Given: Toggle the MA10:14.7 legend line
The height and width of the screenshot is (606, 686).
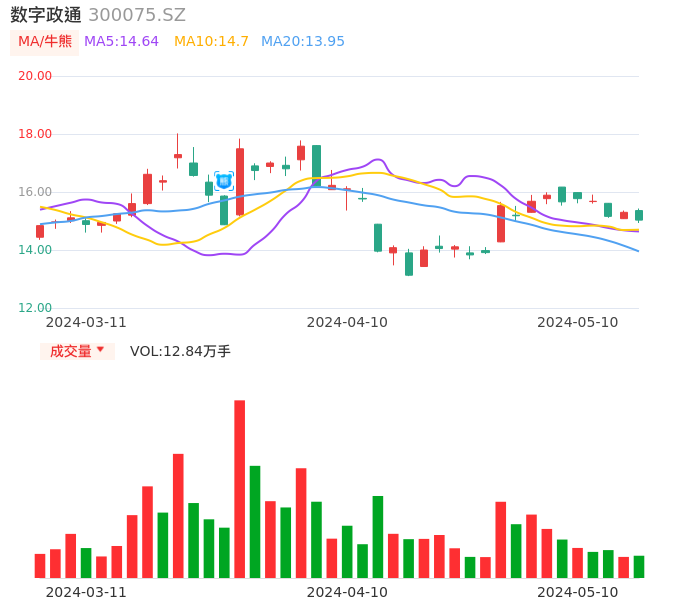Looking at the screenshot, I should coord(211,42).
